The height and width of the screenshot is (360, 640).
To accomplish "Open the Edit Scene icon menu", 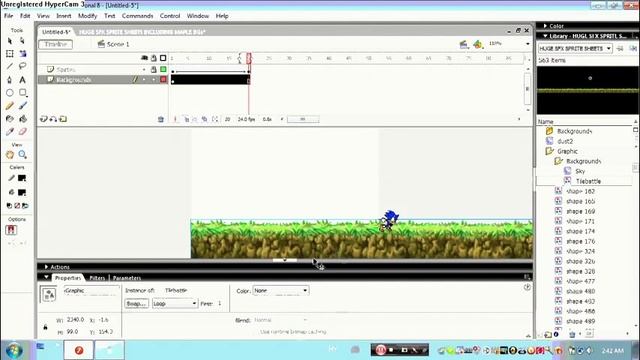I will (x=464, y=44).
